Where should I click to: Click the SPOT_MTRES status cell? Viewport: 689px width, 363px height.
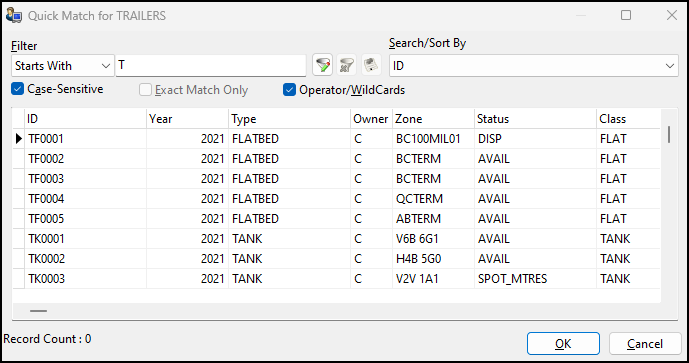click(536, 279)
